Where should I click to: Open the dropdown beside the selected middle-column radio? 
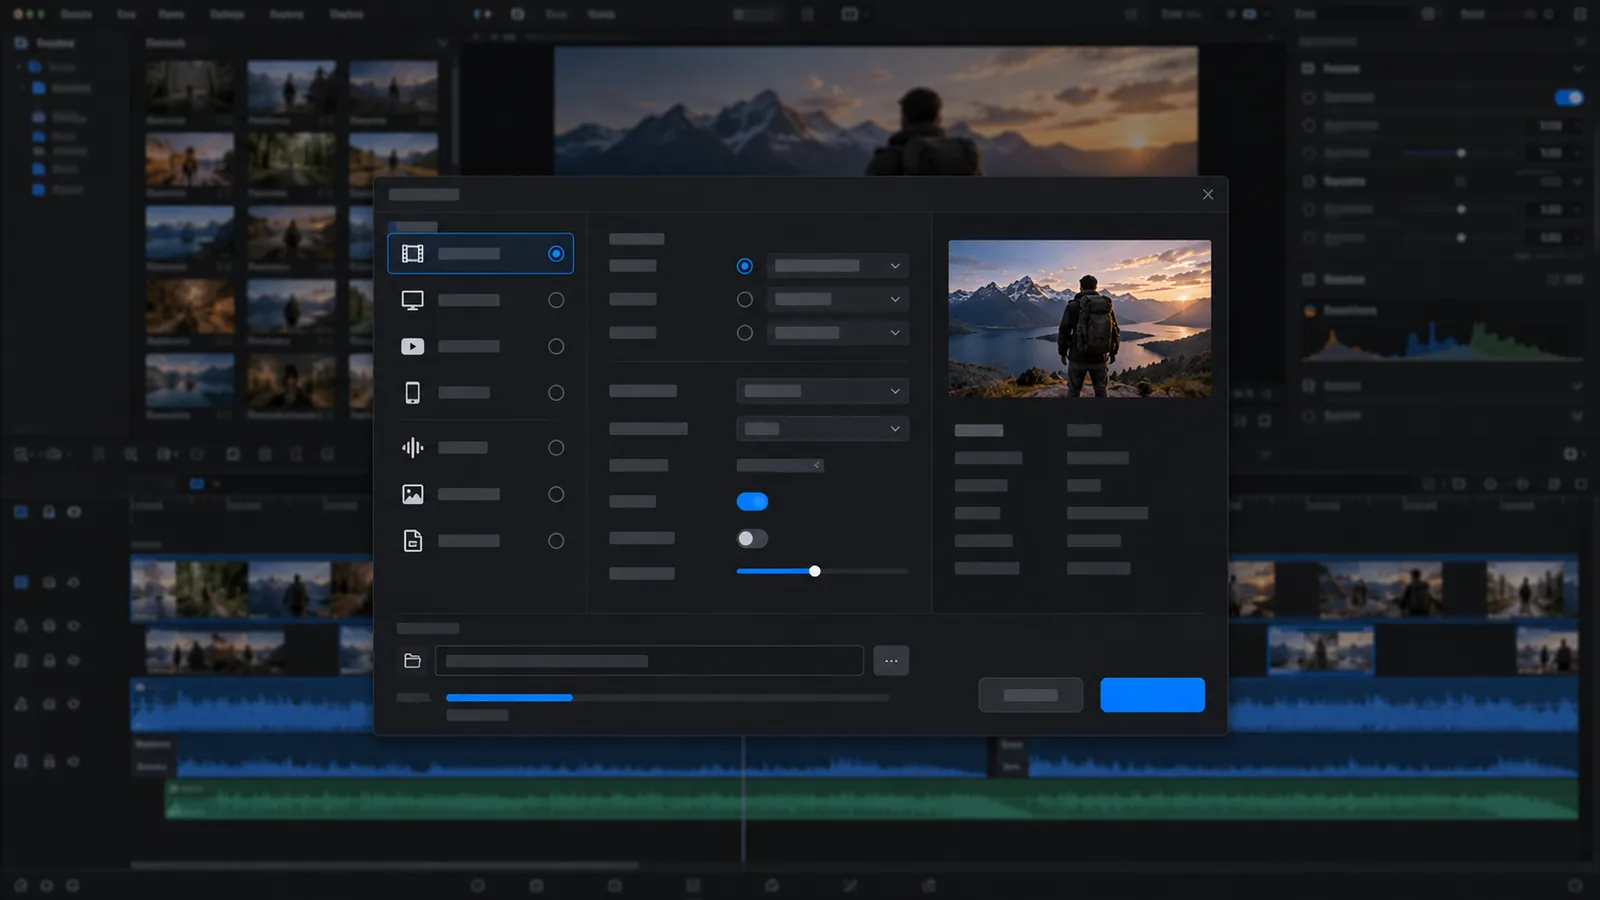pyautogui.click(x=838, y=266)
